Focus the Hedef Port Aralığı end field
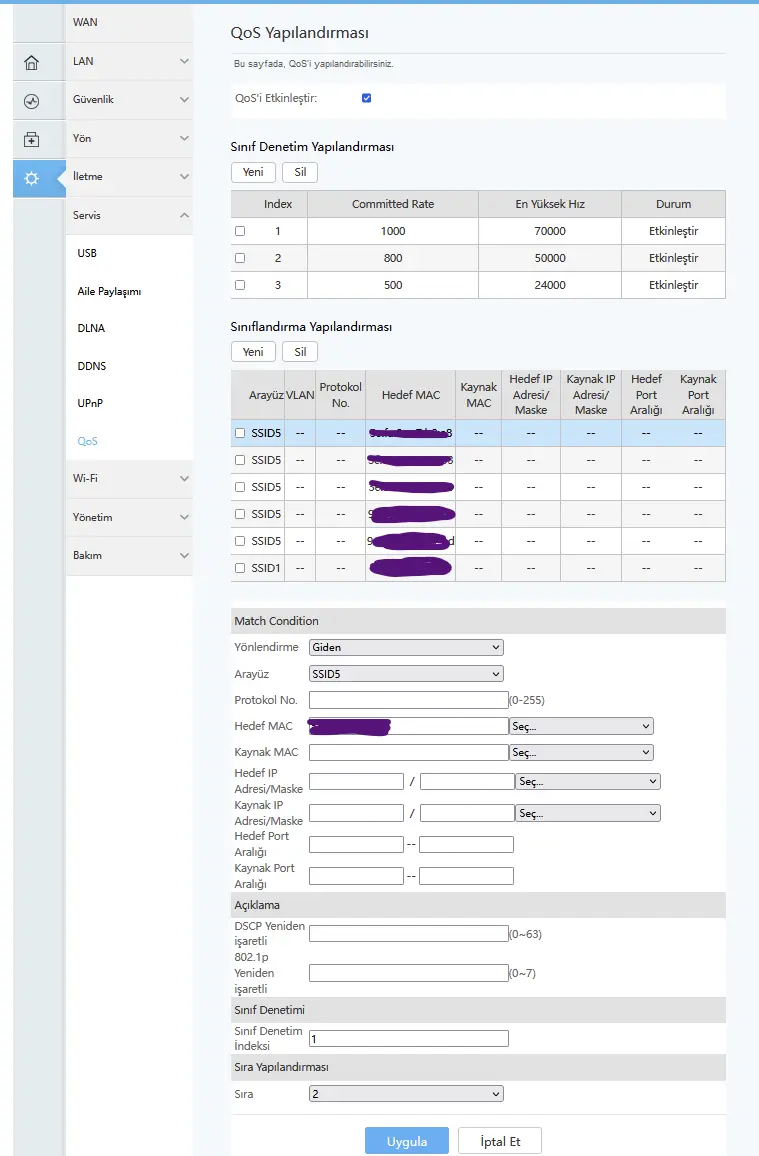Screen dimensions: 759x1156 466,845
